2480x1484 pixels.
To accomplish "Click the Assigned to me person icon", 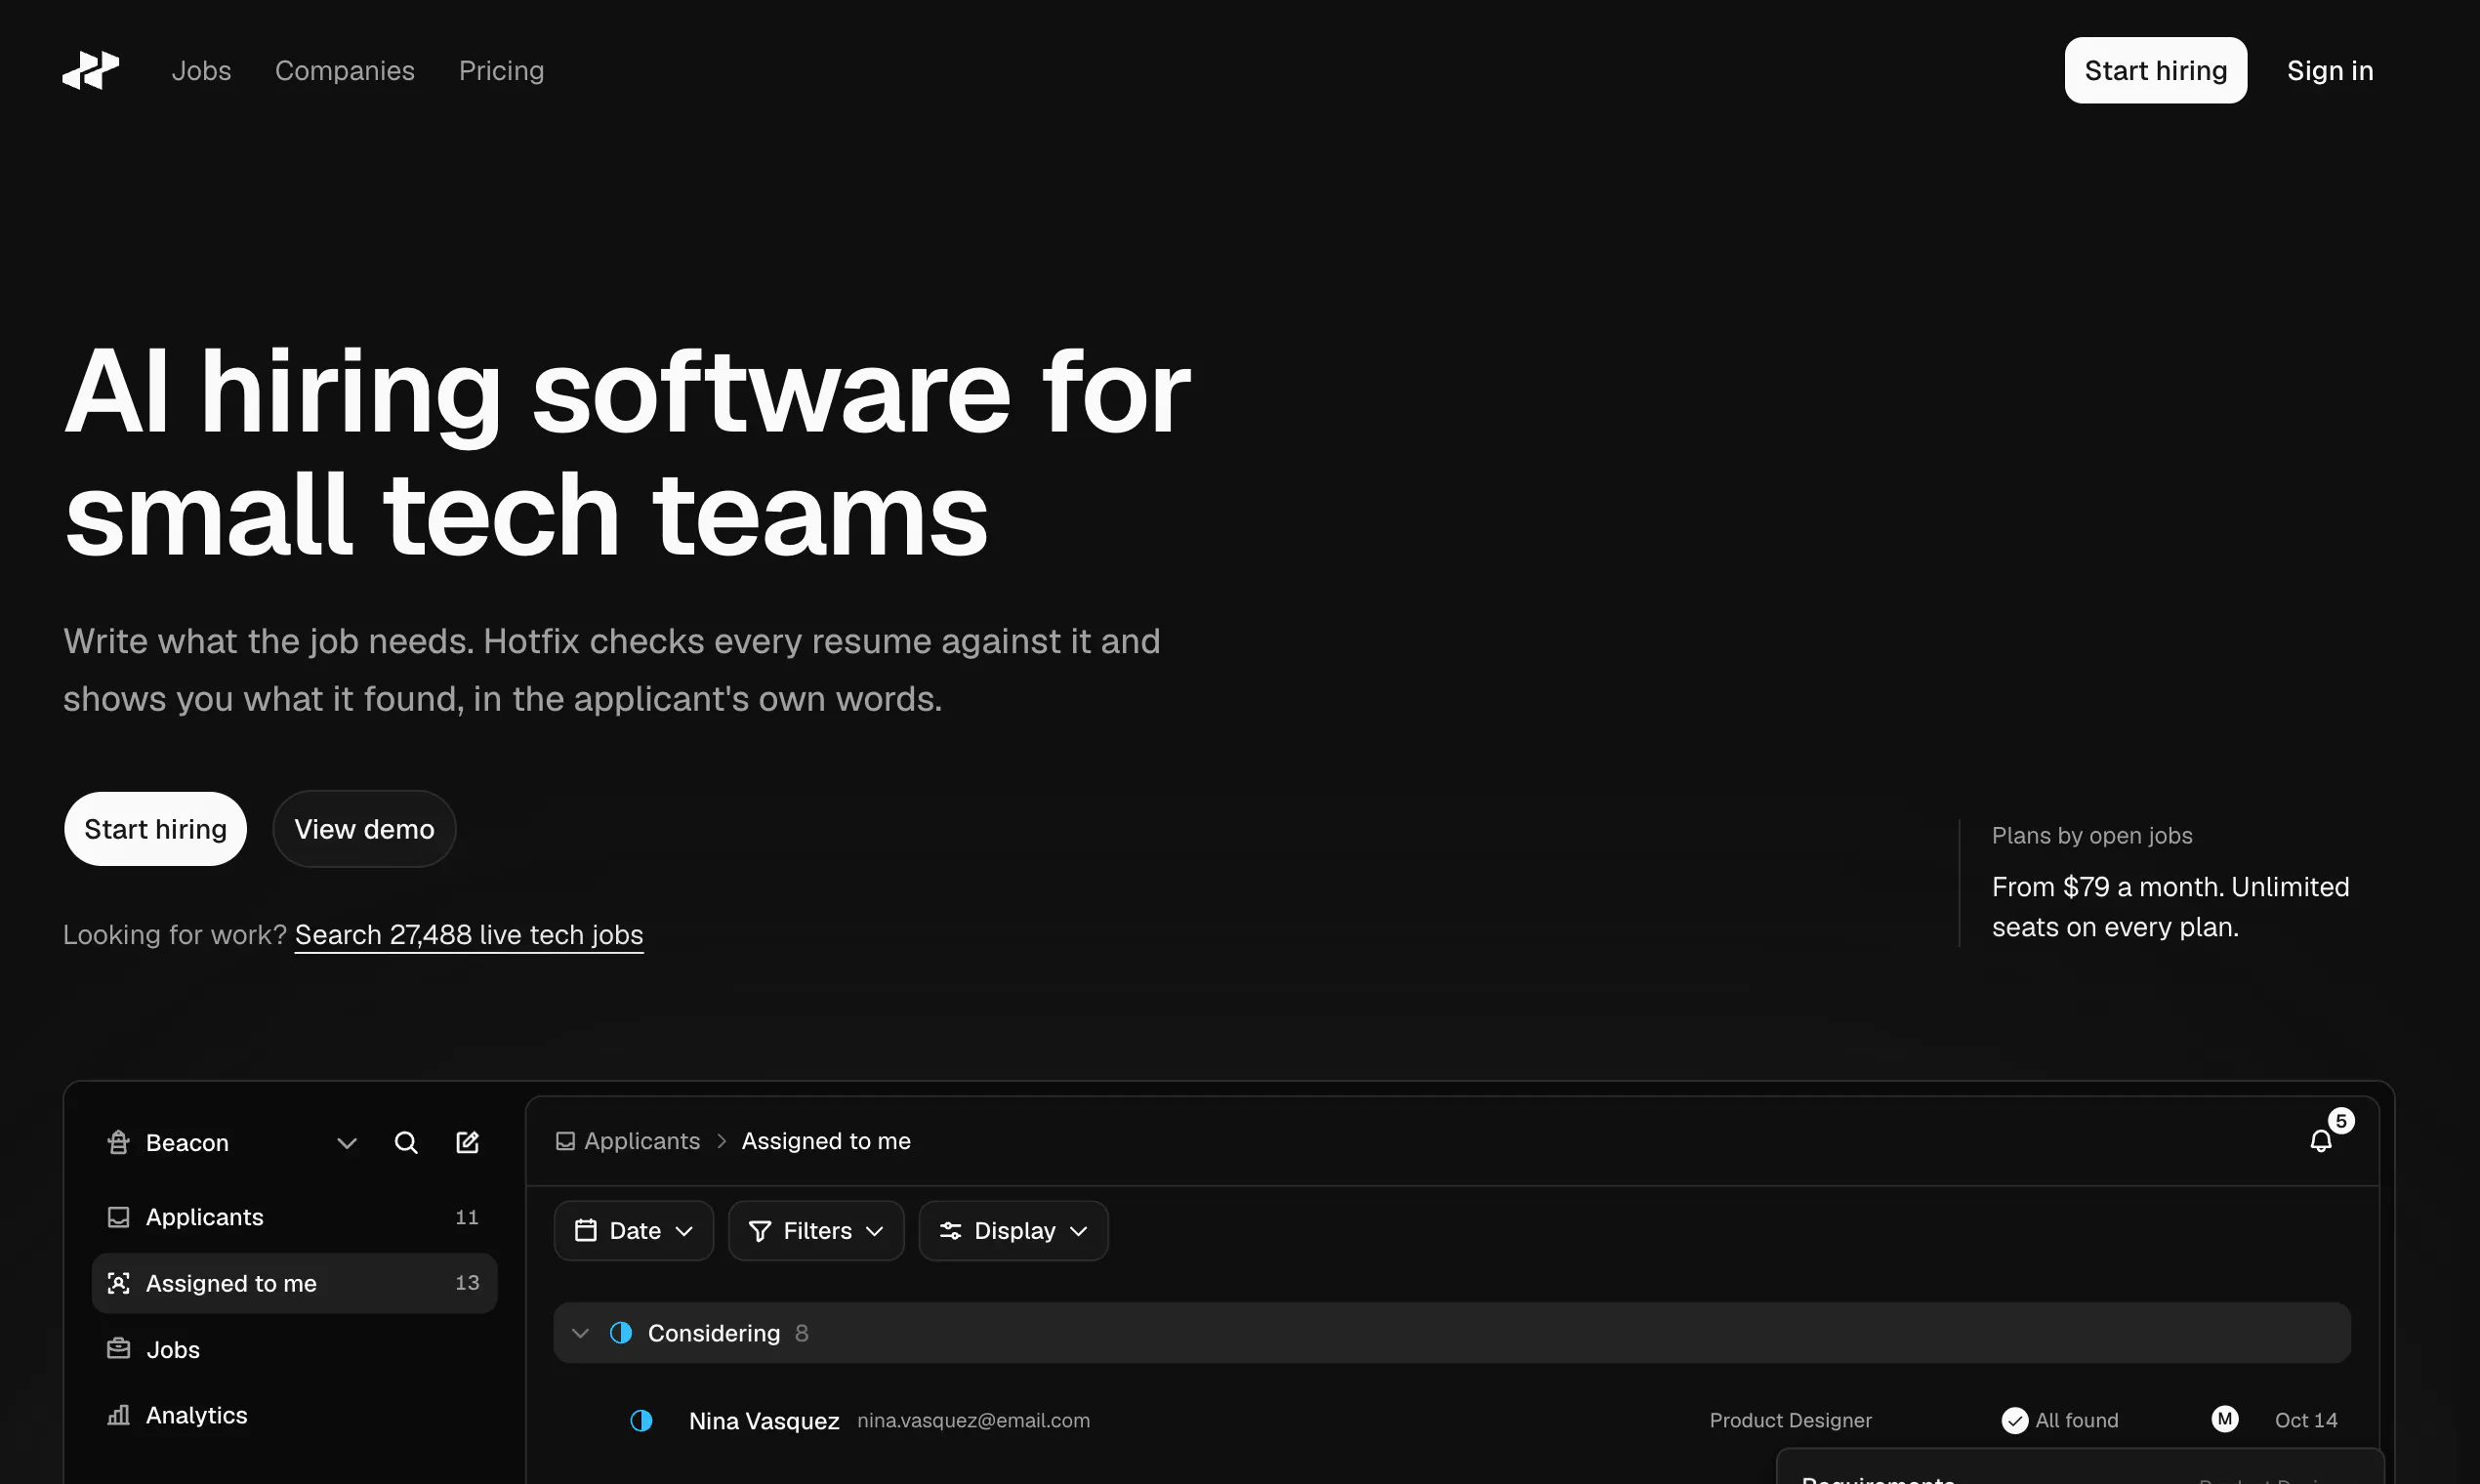I will tap(118, 1283).
